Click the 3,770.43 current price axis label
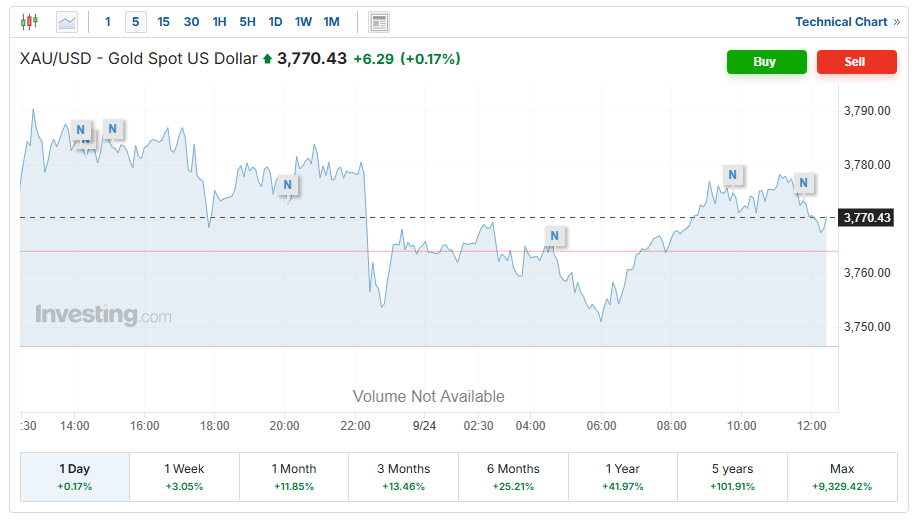The height and width of the screenshot is (520, 917). tap(867, 217)
